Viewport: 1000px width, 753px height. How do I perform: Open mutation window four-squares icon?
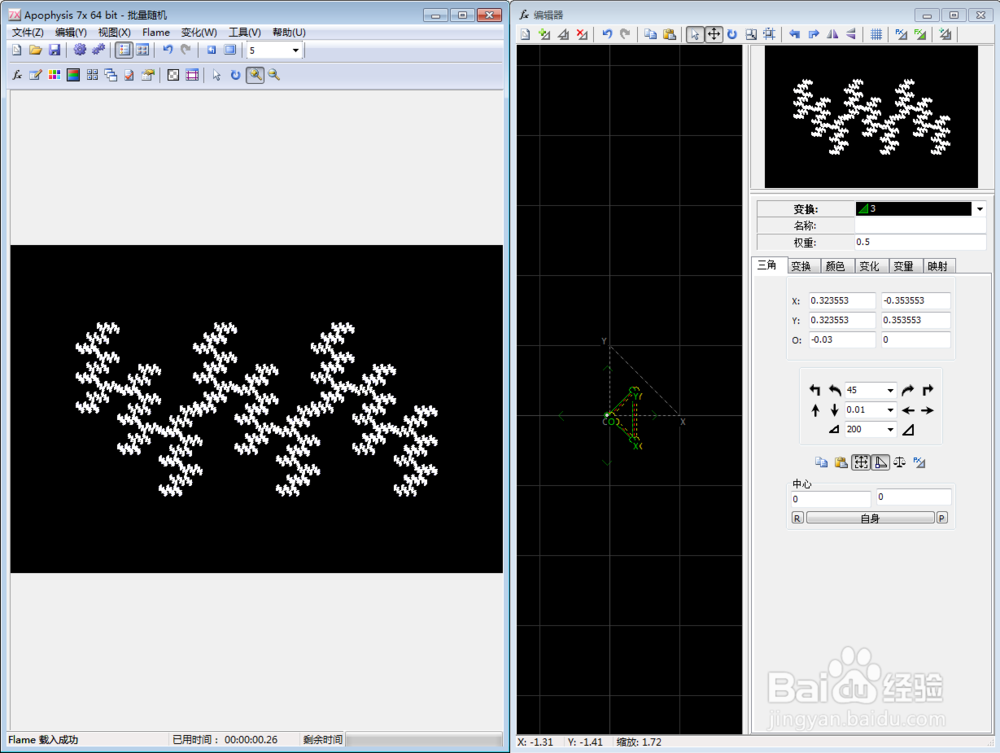click(x=92, y=75)
